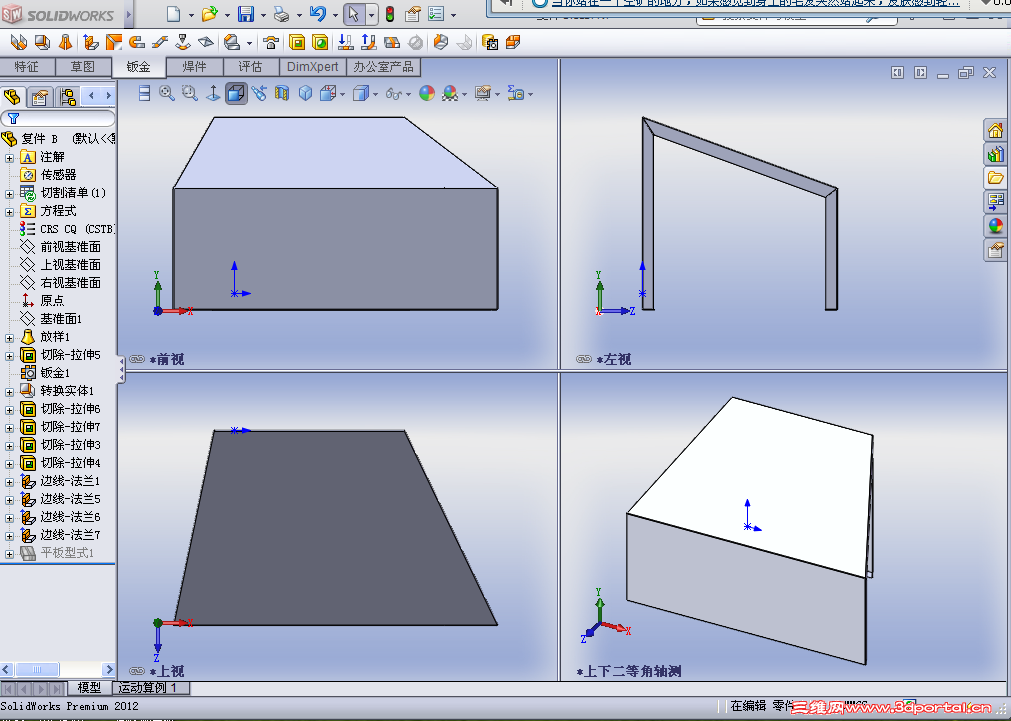Open the PropertyManager panel tab
Viewport: 1011px width, 721px height.
click(40, 97)
